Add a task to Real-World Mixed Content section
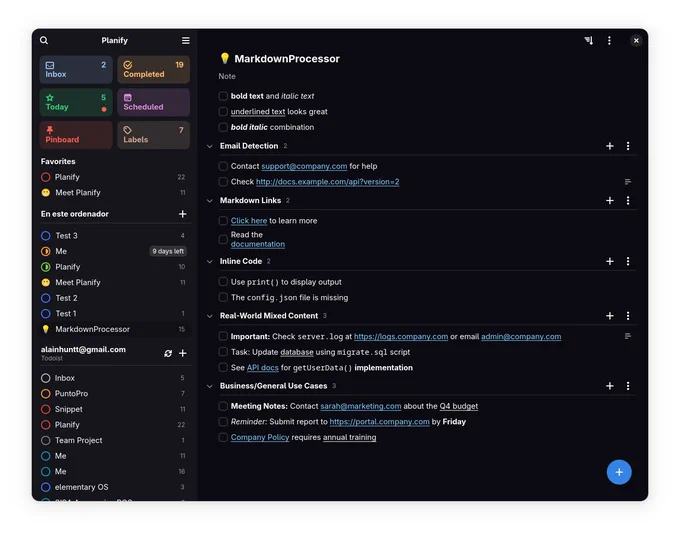This screenshot has width=680, height=536. pos(610,316)
